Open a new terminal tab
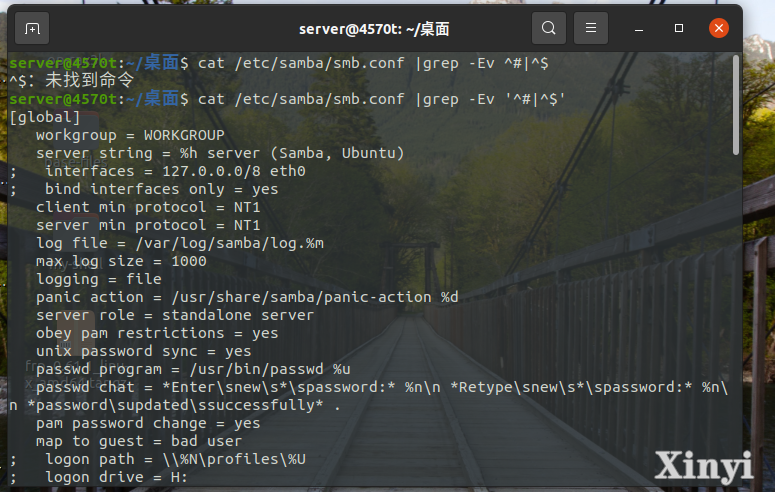The image size is (775, 492). (x=32, y=29)
